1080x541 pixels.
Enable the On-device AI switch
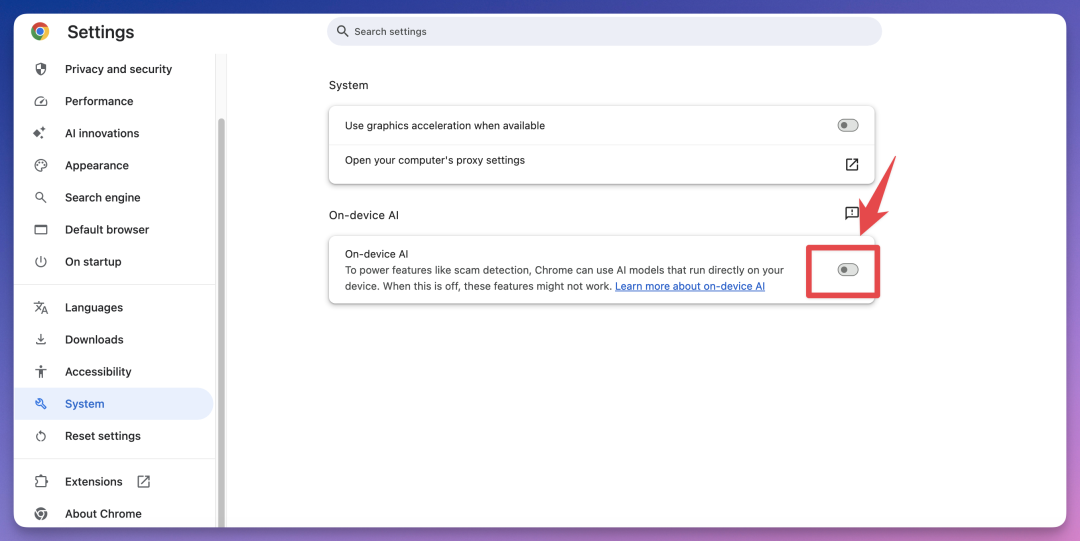(848, 269)
